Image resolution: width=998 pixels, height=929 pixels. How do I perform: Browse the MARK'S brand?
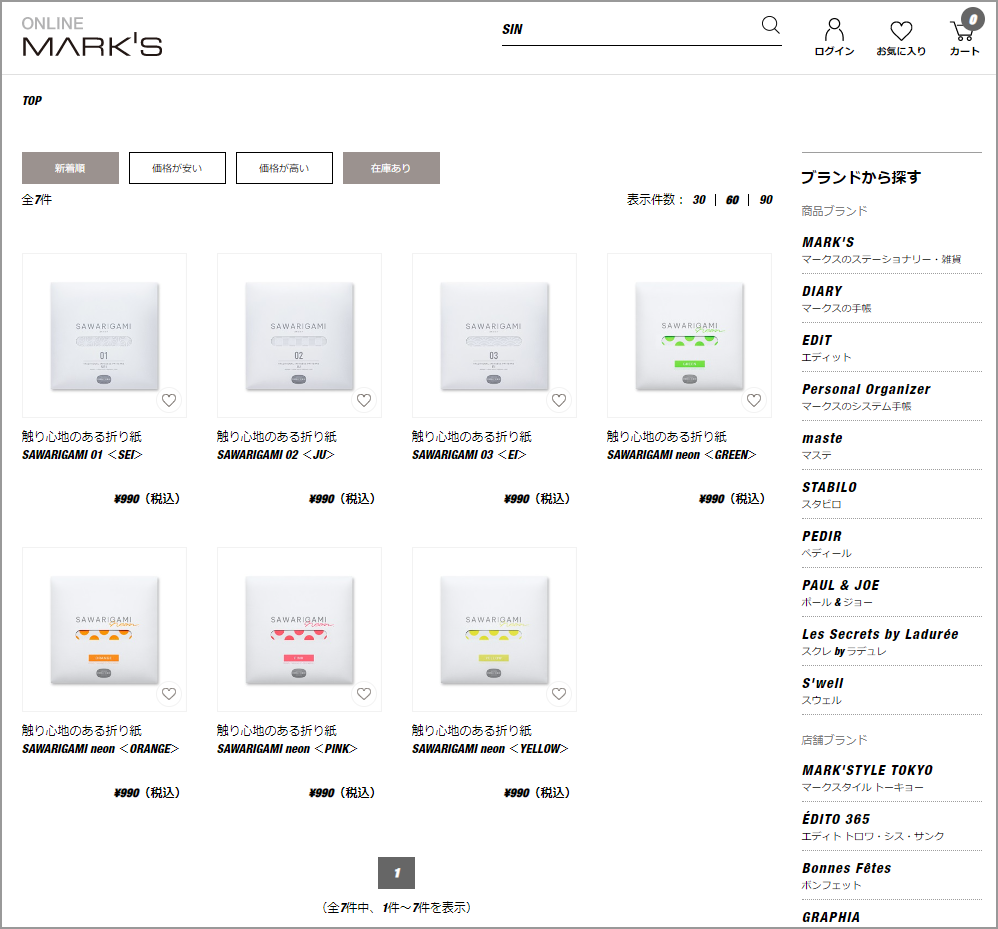[x=891, y=249]
